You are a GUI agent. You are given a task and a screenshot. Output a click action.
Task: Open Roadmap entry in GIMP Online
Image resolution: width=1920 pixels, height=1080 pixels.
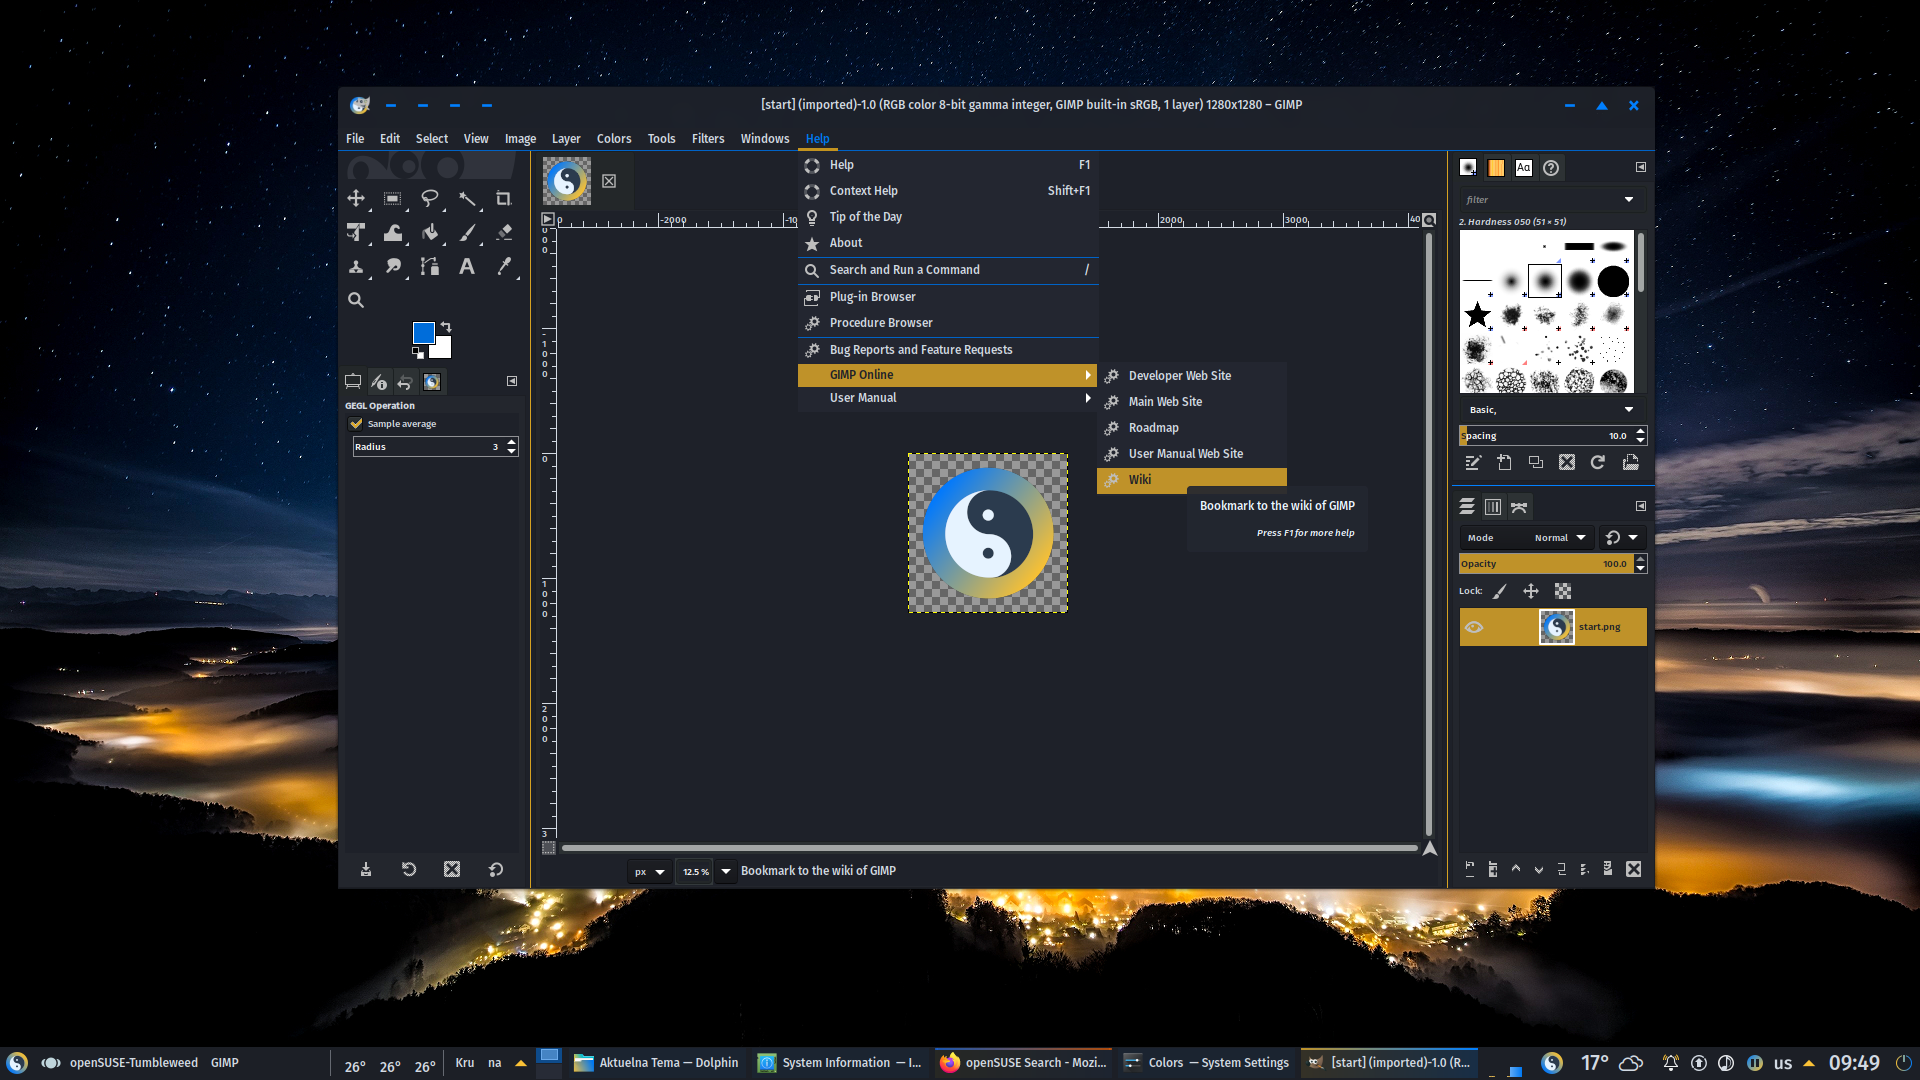click(x=1192, y=428)
